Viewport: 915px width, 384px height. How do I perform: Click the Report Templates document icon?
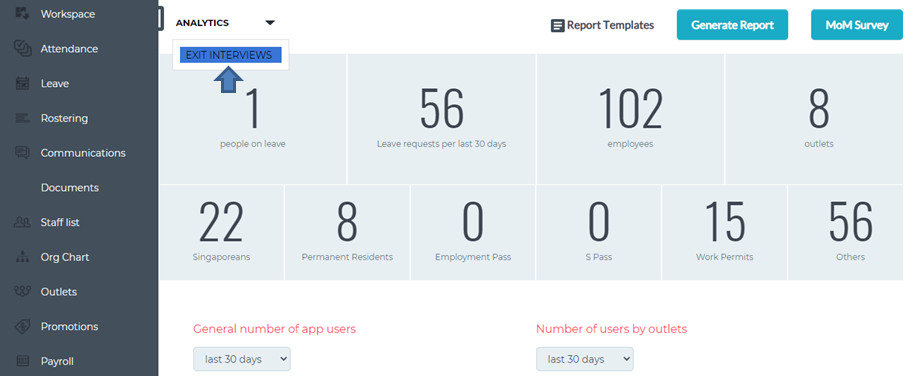point(558,26)
